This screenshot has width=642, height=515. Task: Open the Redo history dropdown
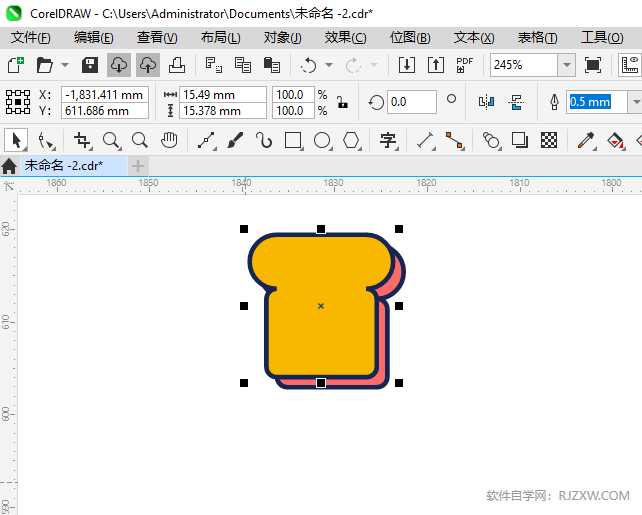pos(373,65)
